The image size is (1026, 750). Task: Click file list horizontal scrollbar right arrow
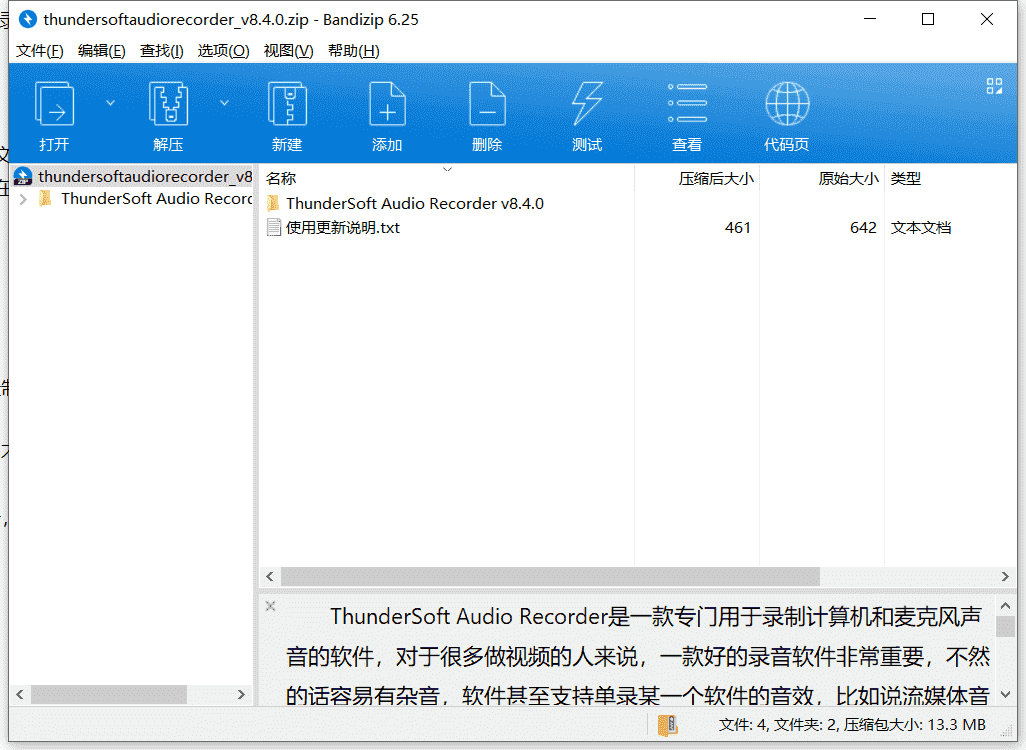coord(1005,577)
